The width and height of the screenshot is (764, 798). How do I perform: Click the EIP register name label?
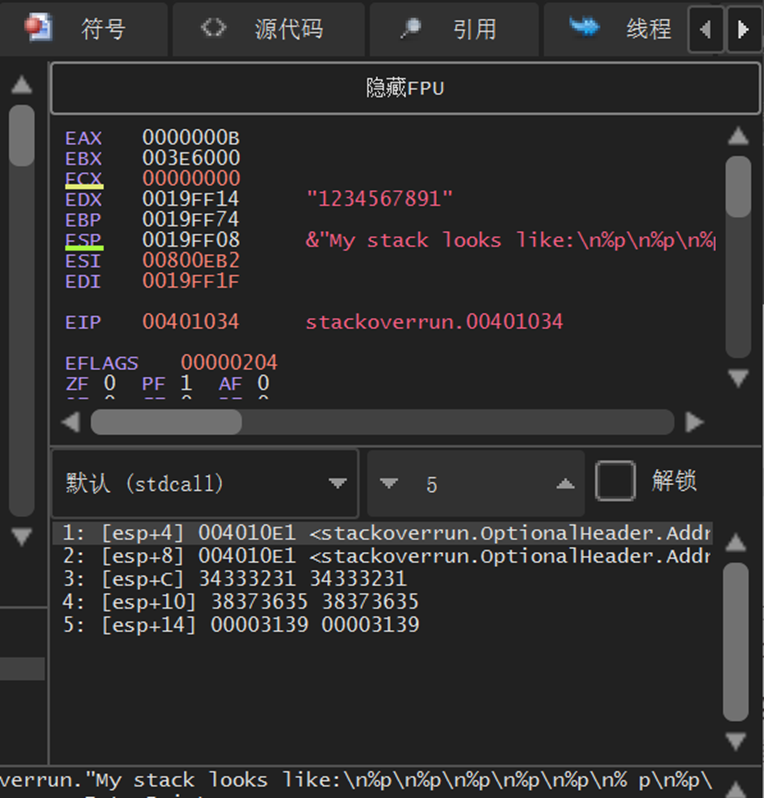tap(83, 322)
